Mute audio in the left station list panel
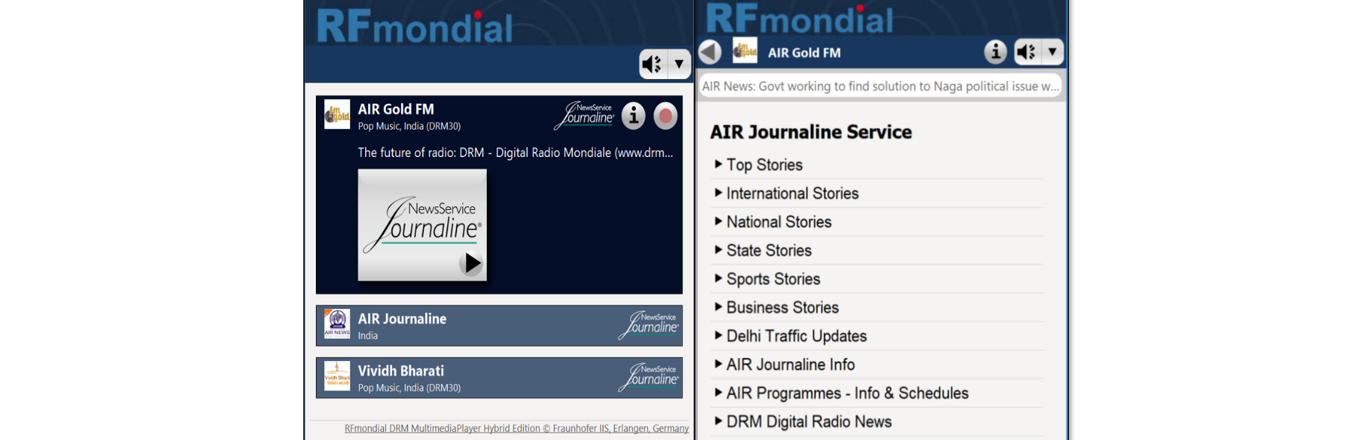Image resolution: width=1365 pixels, height=440 pixels. [652, 65]
